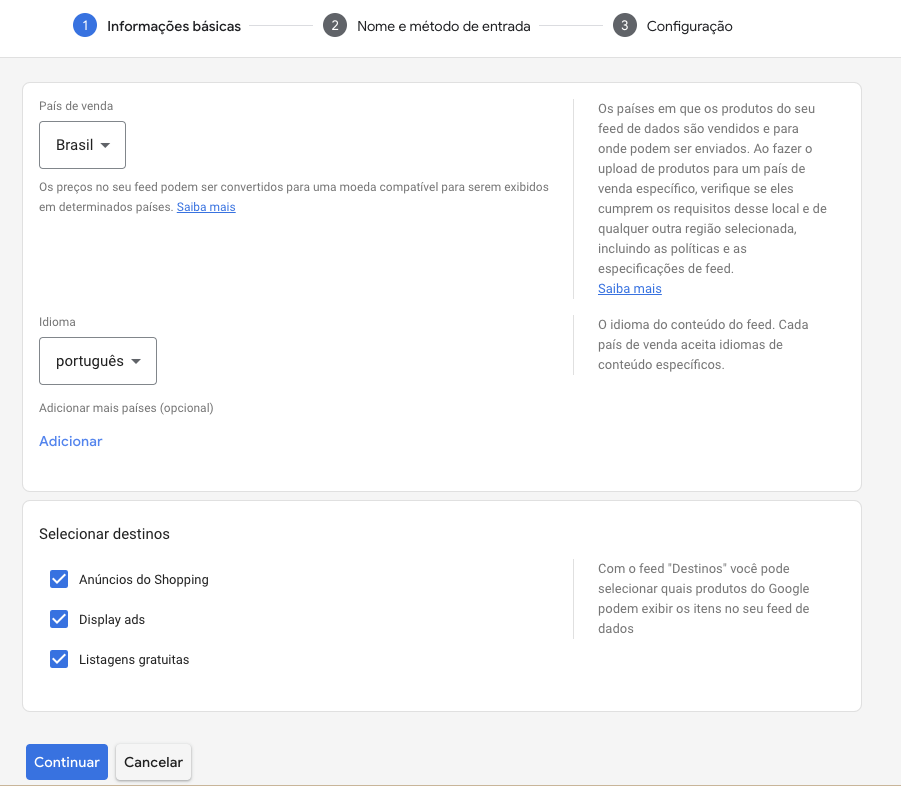Click the Display ads label text
This screenshot has height=786, width=901.
[112, 620]
